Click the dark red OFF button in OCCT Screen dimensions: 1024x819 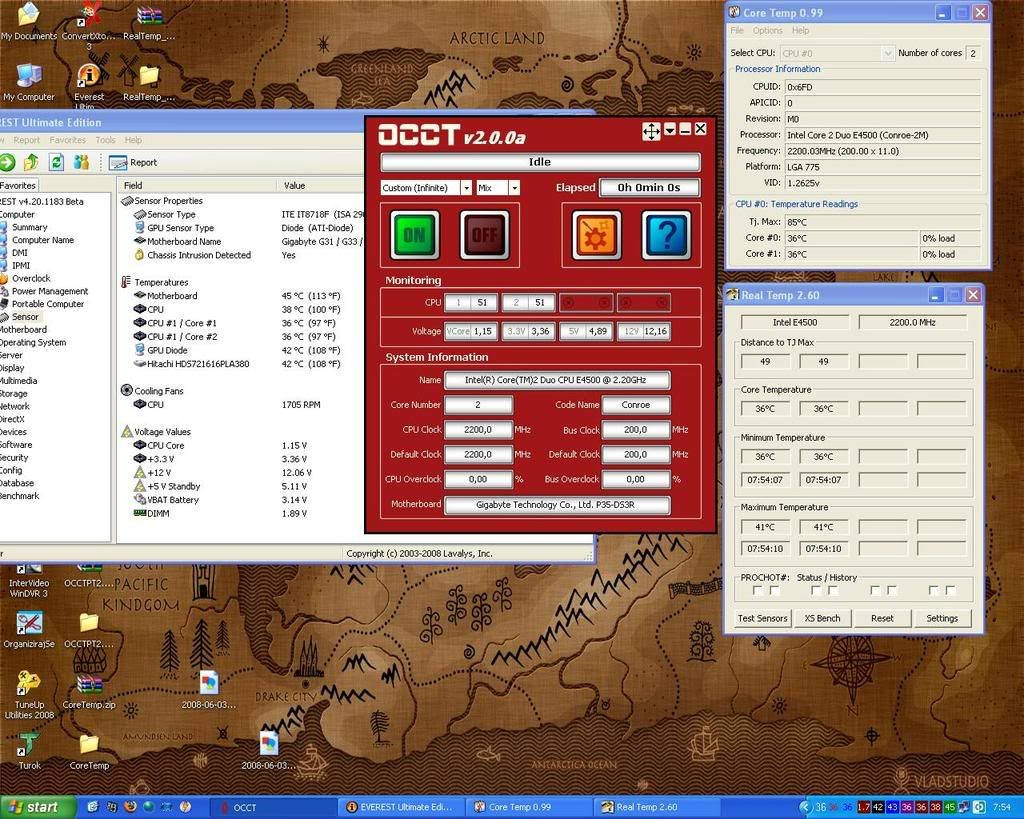[x=484, y=234]
